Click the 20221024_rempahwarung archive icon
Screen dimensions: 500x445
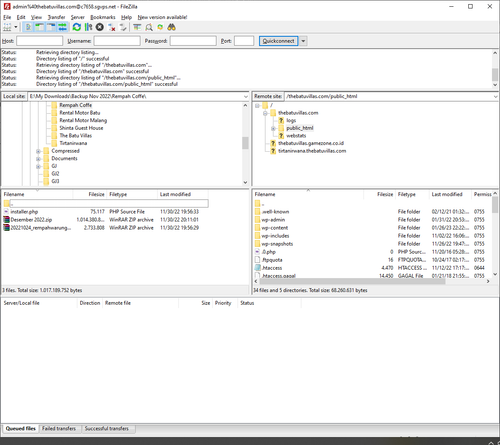pos(6,228)
